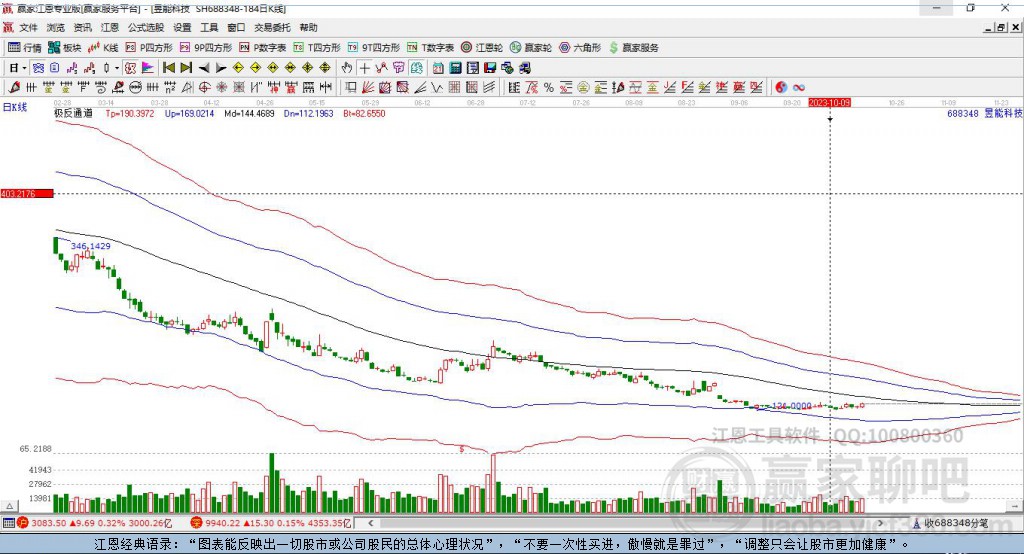Image resolution: width=1024 pixels, height=554 pixels.
Task: Click the magenta volume profile icon
Action: [148, 68]
